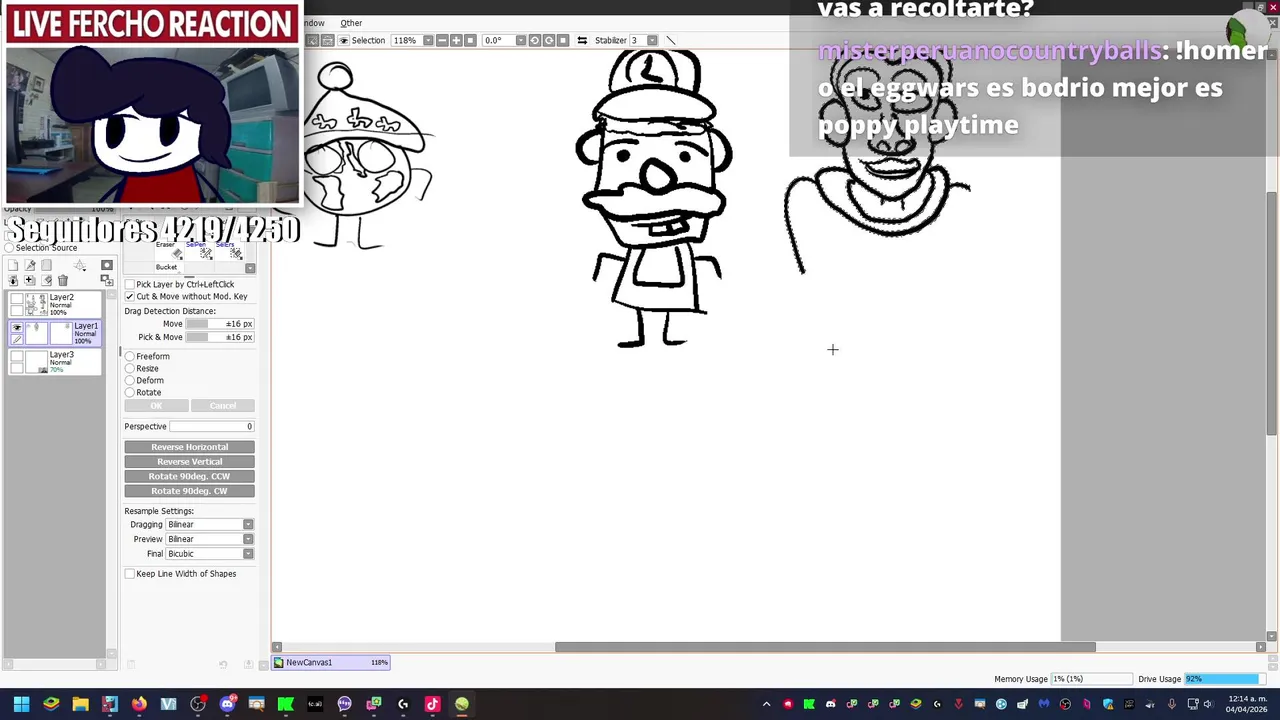
Task: Select the Deform radio option
Action: pos(129,380)
